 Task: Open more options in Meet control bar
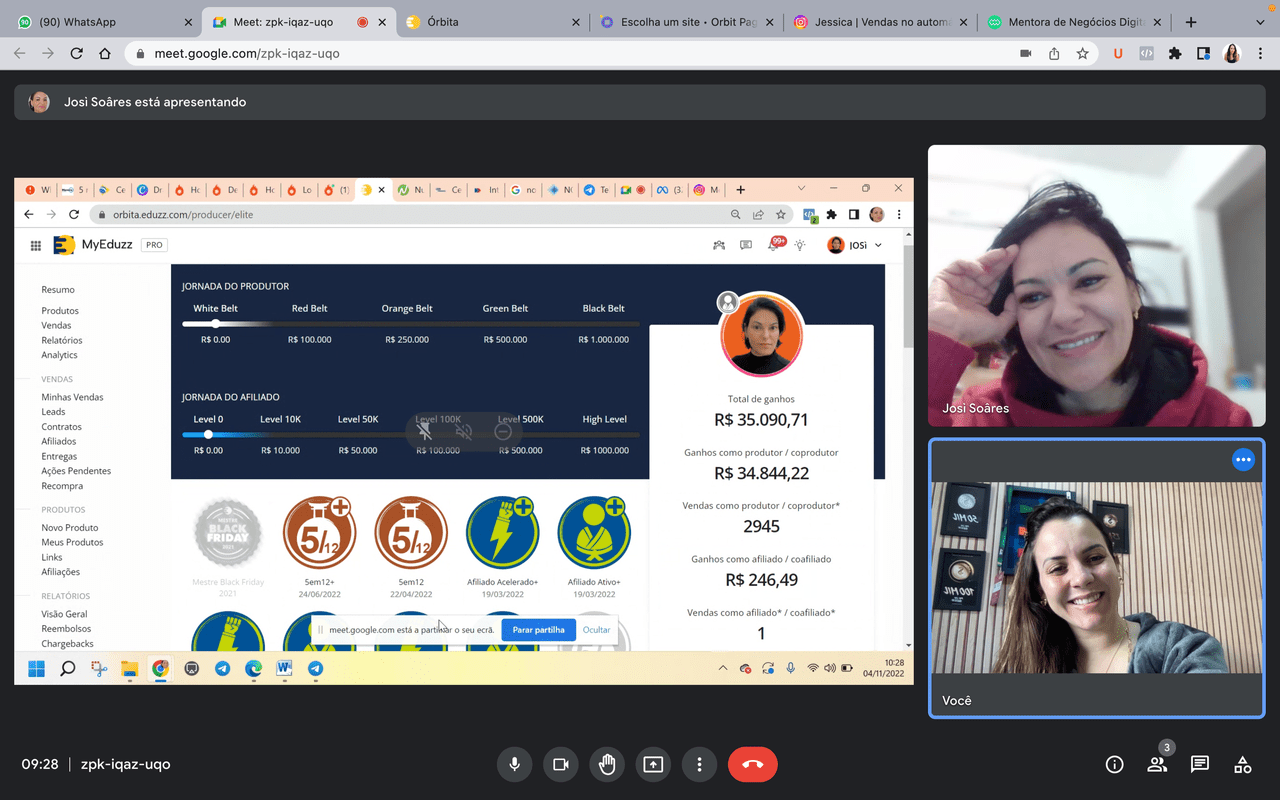[x=699, y=764]
